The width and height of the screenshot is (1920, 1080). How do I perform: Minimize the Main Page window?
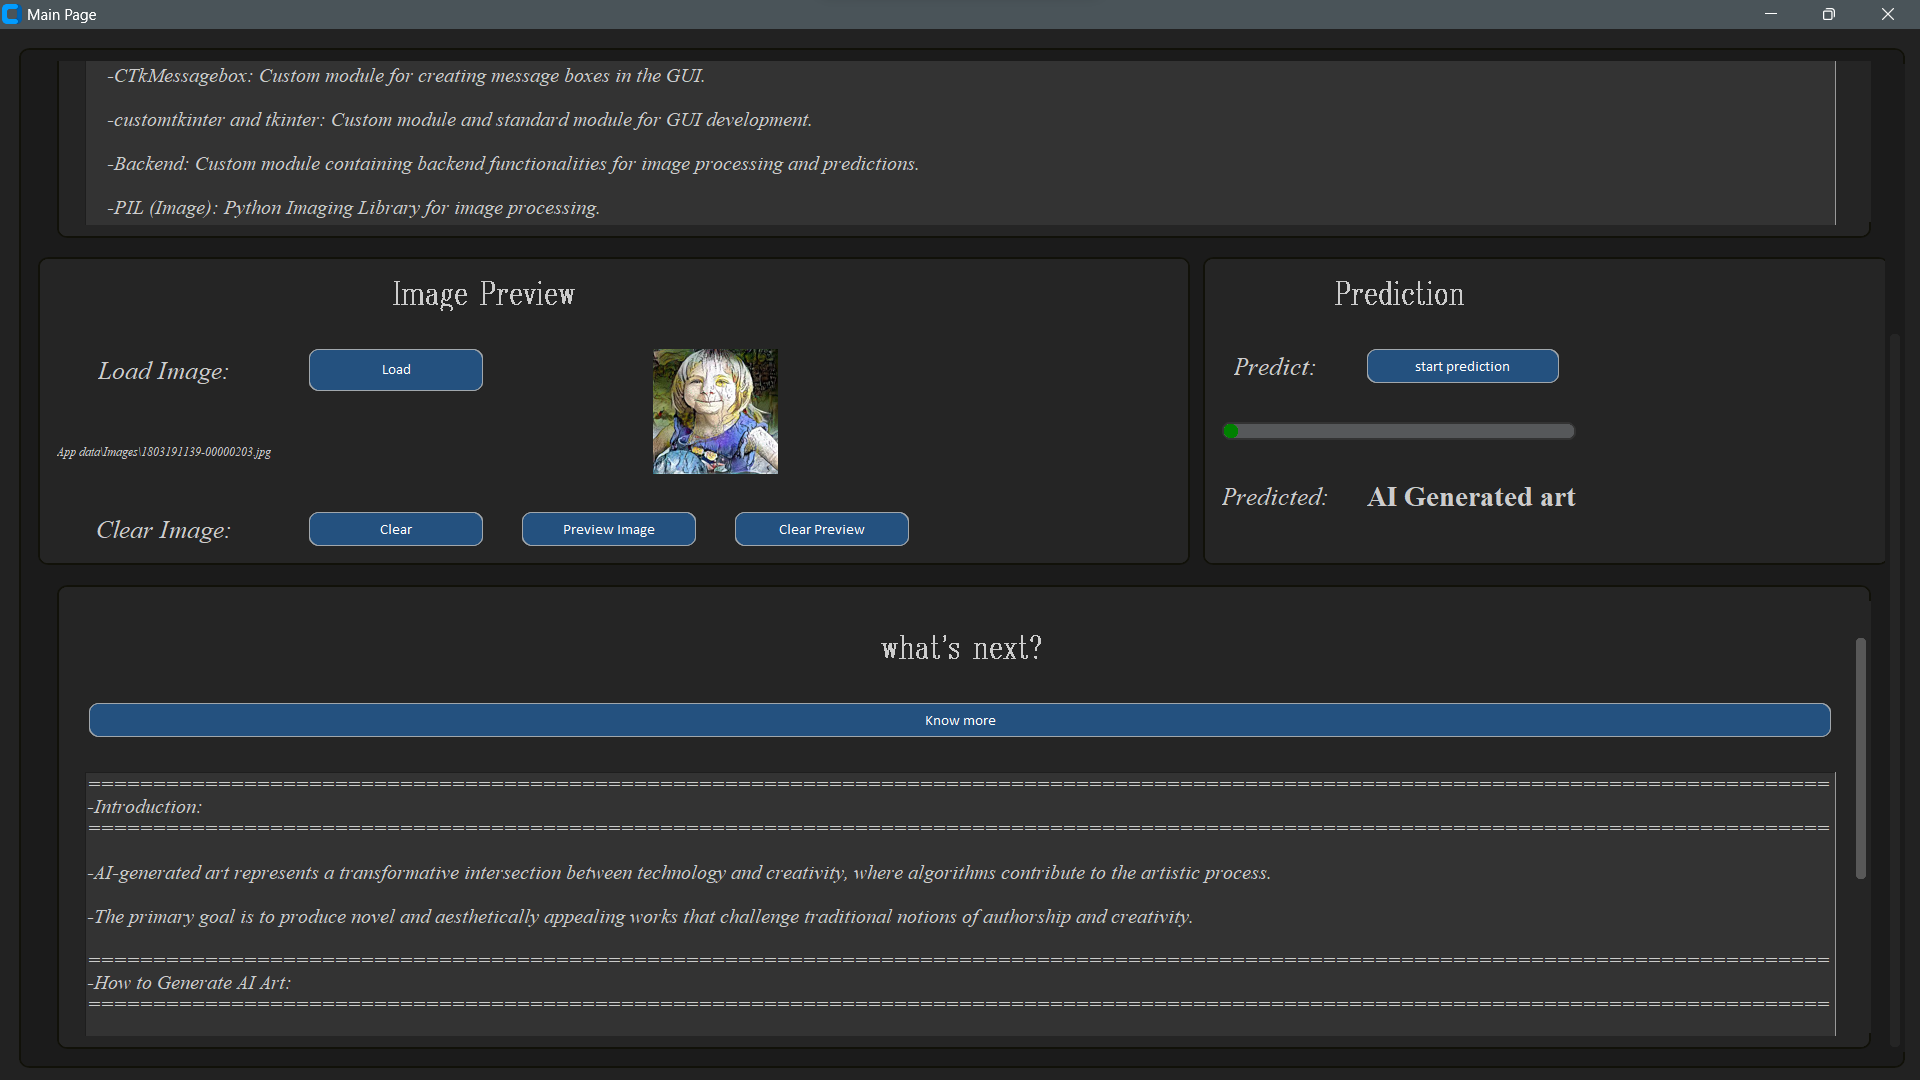1771,14
